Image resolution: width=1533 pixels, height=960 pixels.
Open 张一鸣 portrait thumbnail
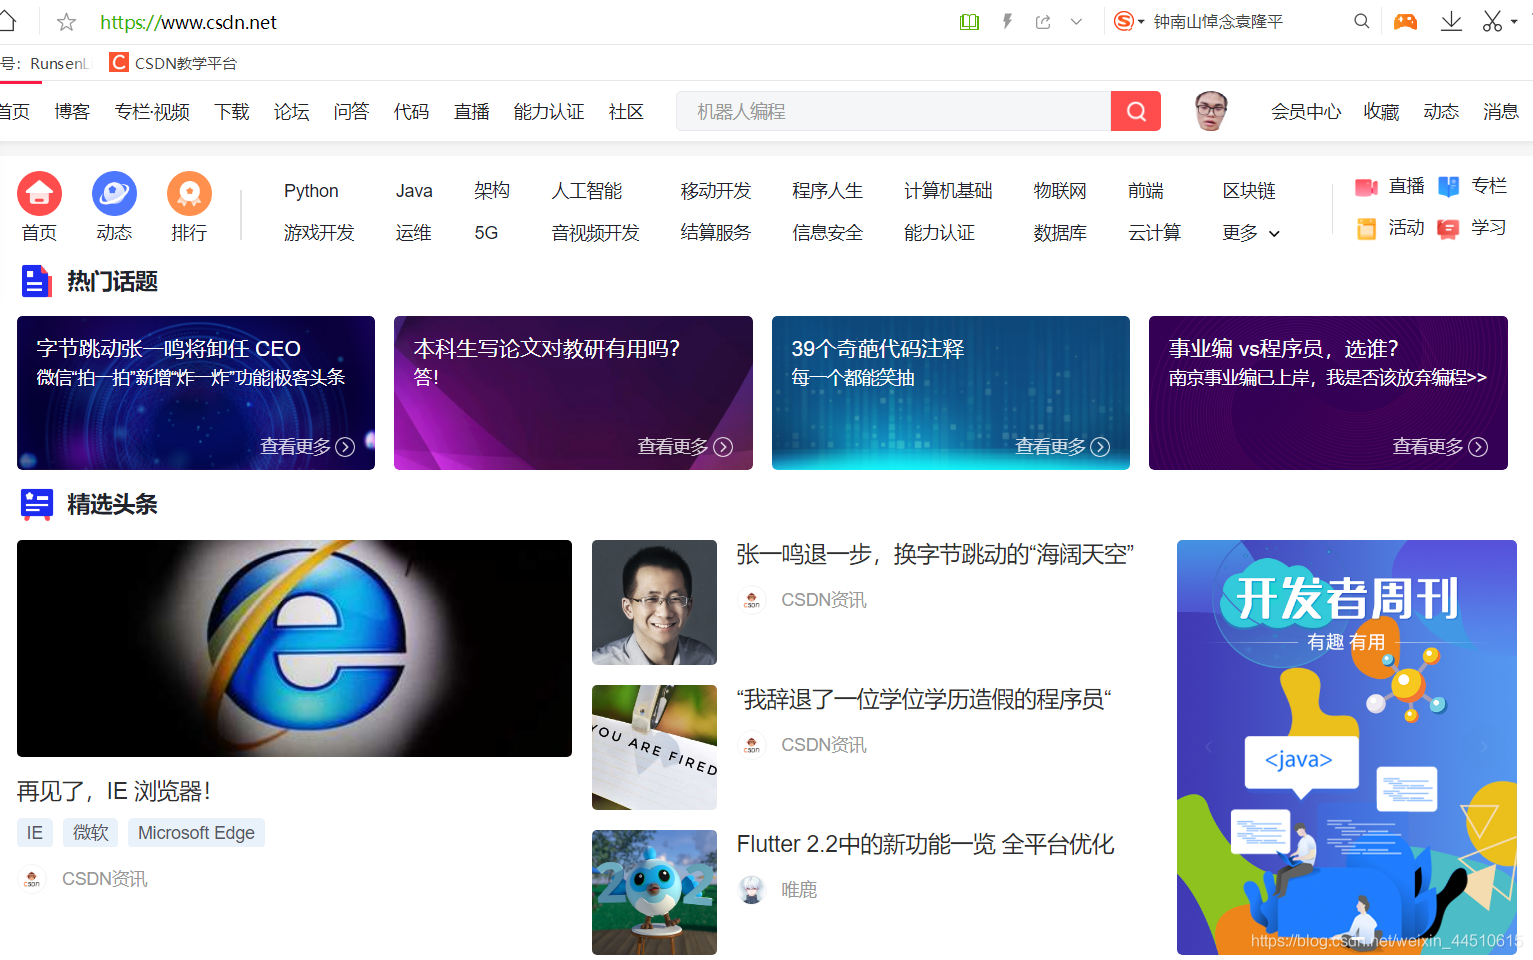pos(654,602)
